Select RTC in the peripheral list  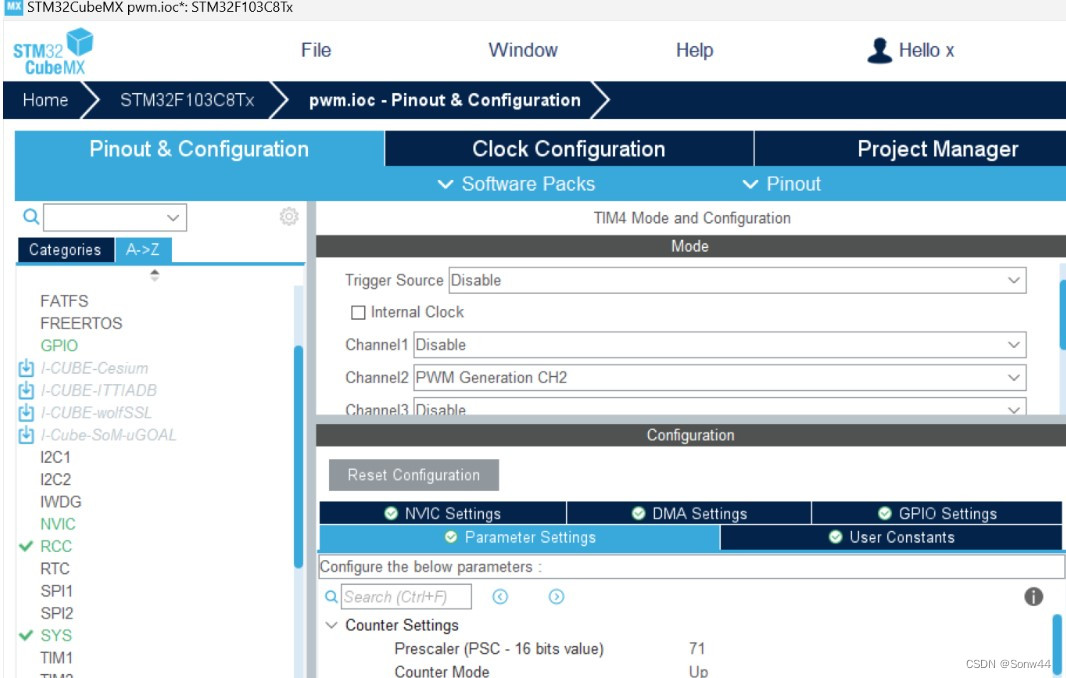(x=54, y=569)
